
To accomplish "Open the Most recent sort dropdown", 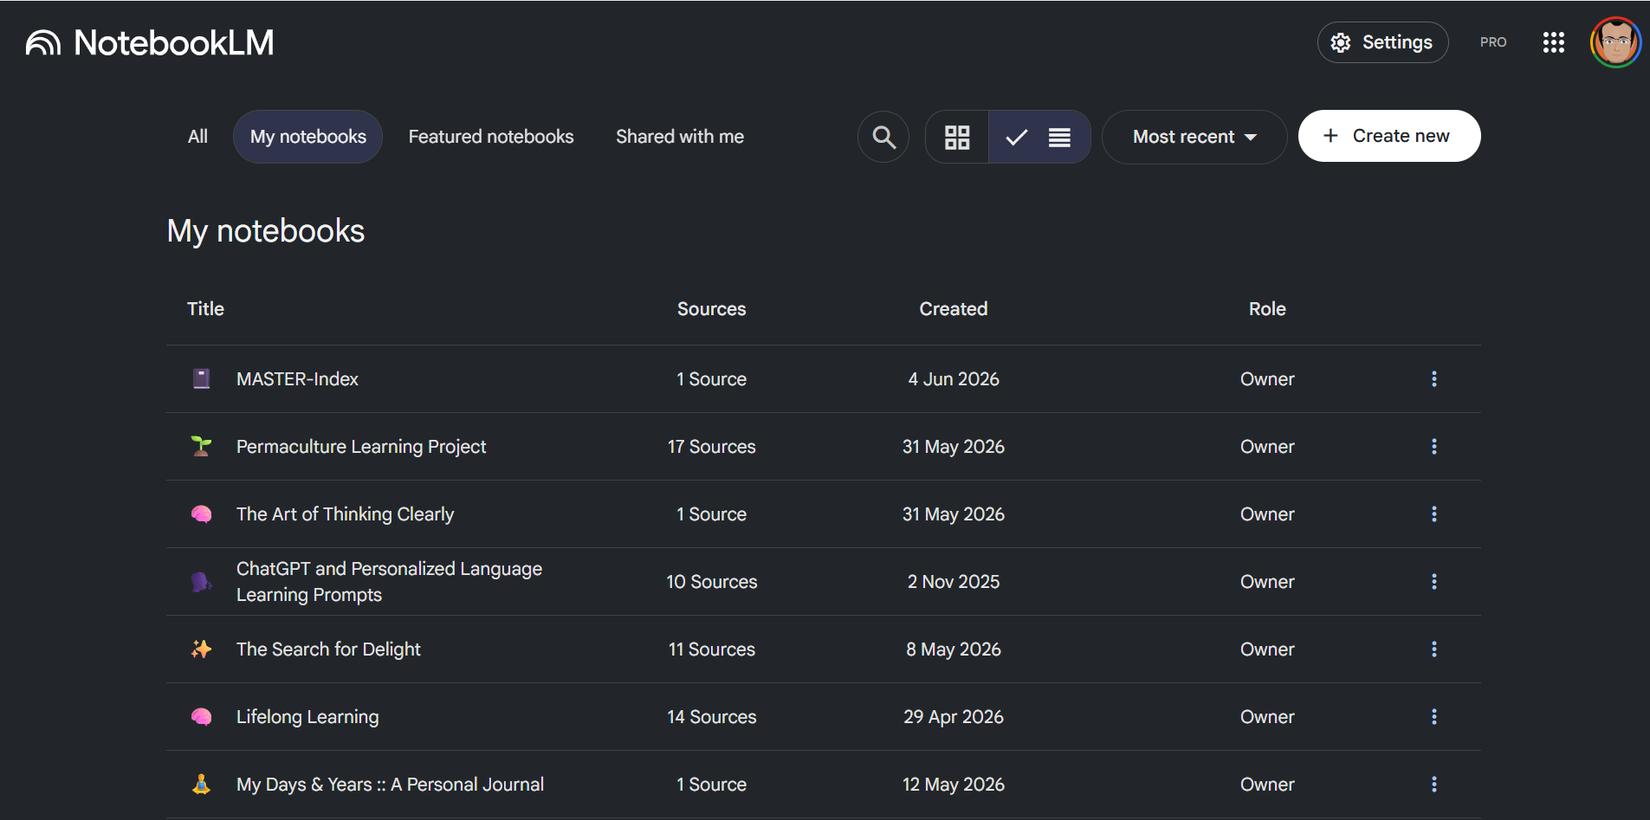I will (x=1194, y=137).
